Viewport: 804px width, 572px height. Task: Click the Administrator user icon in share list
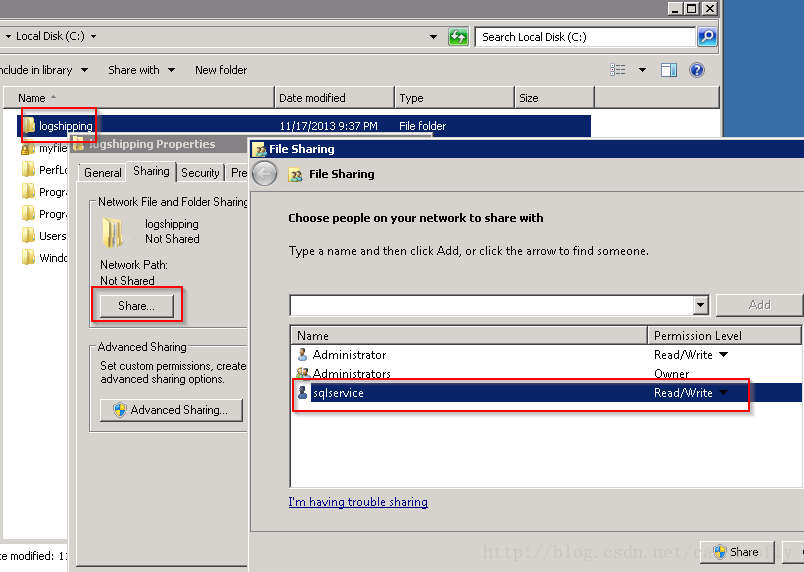(x=303, y=354)
